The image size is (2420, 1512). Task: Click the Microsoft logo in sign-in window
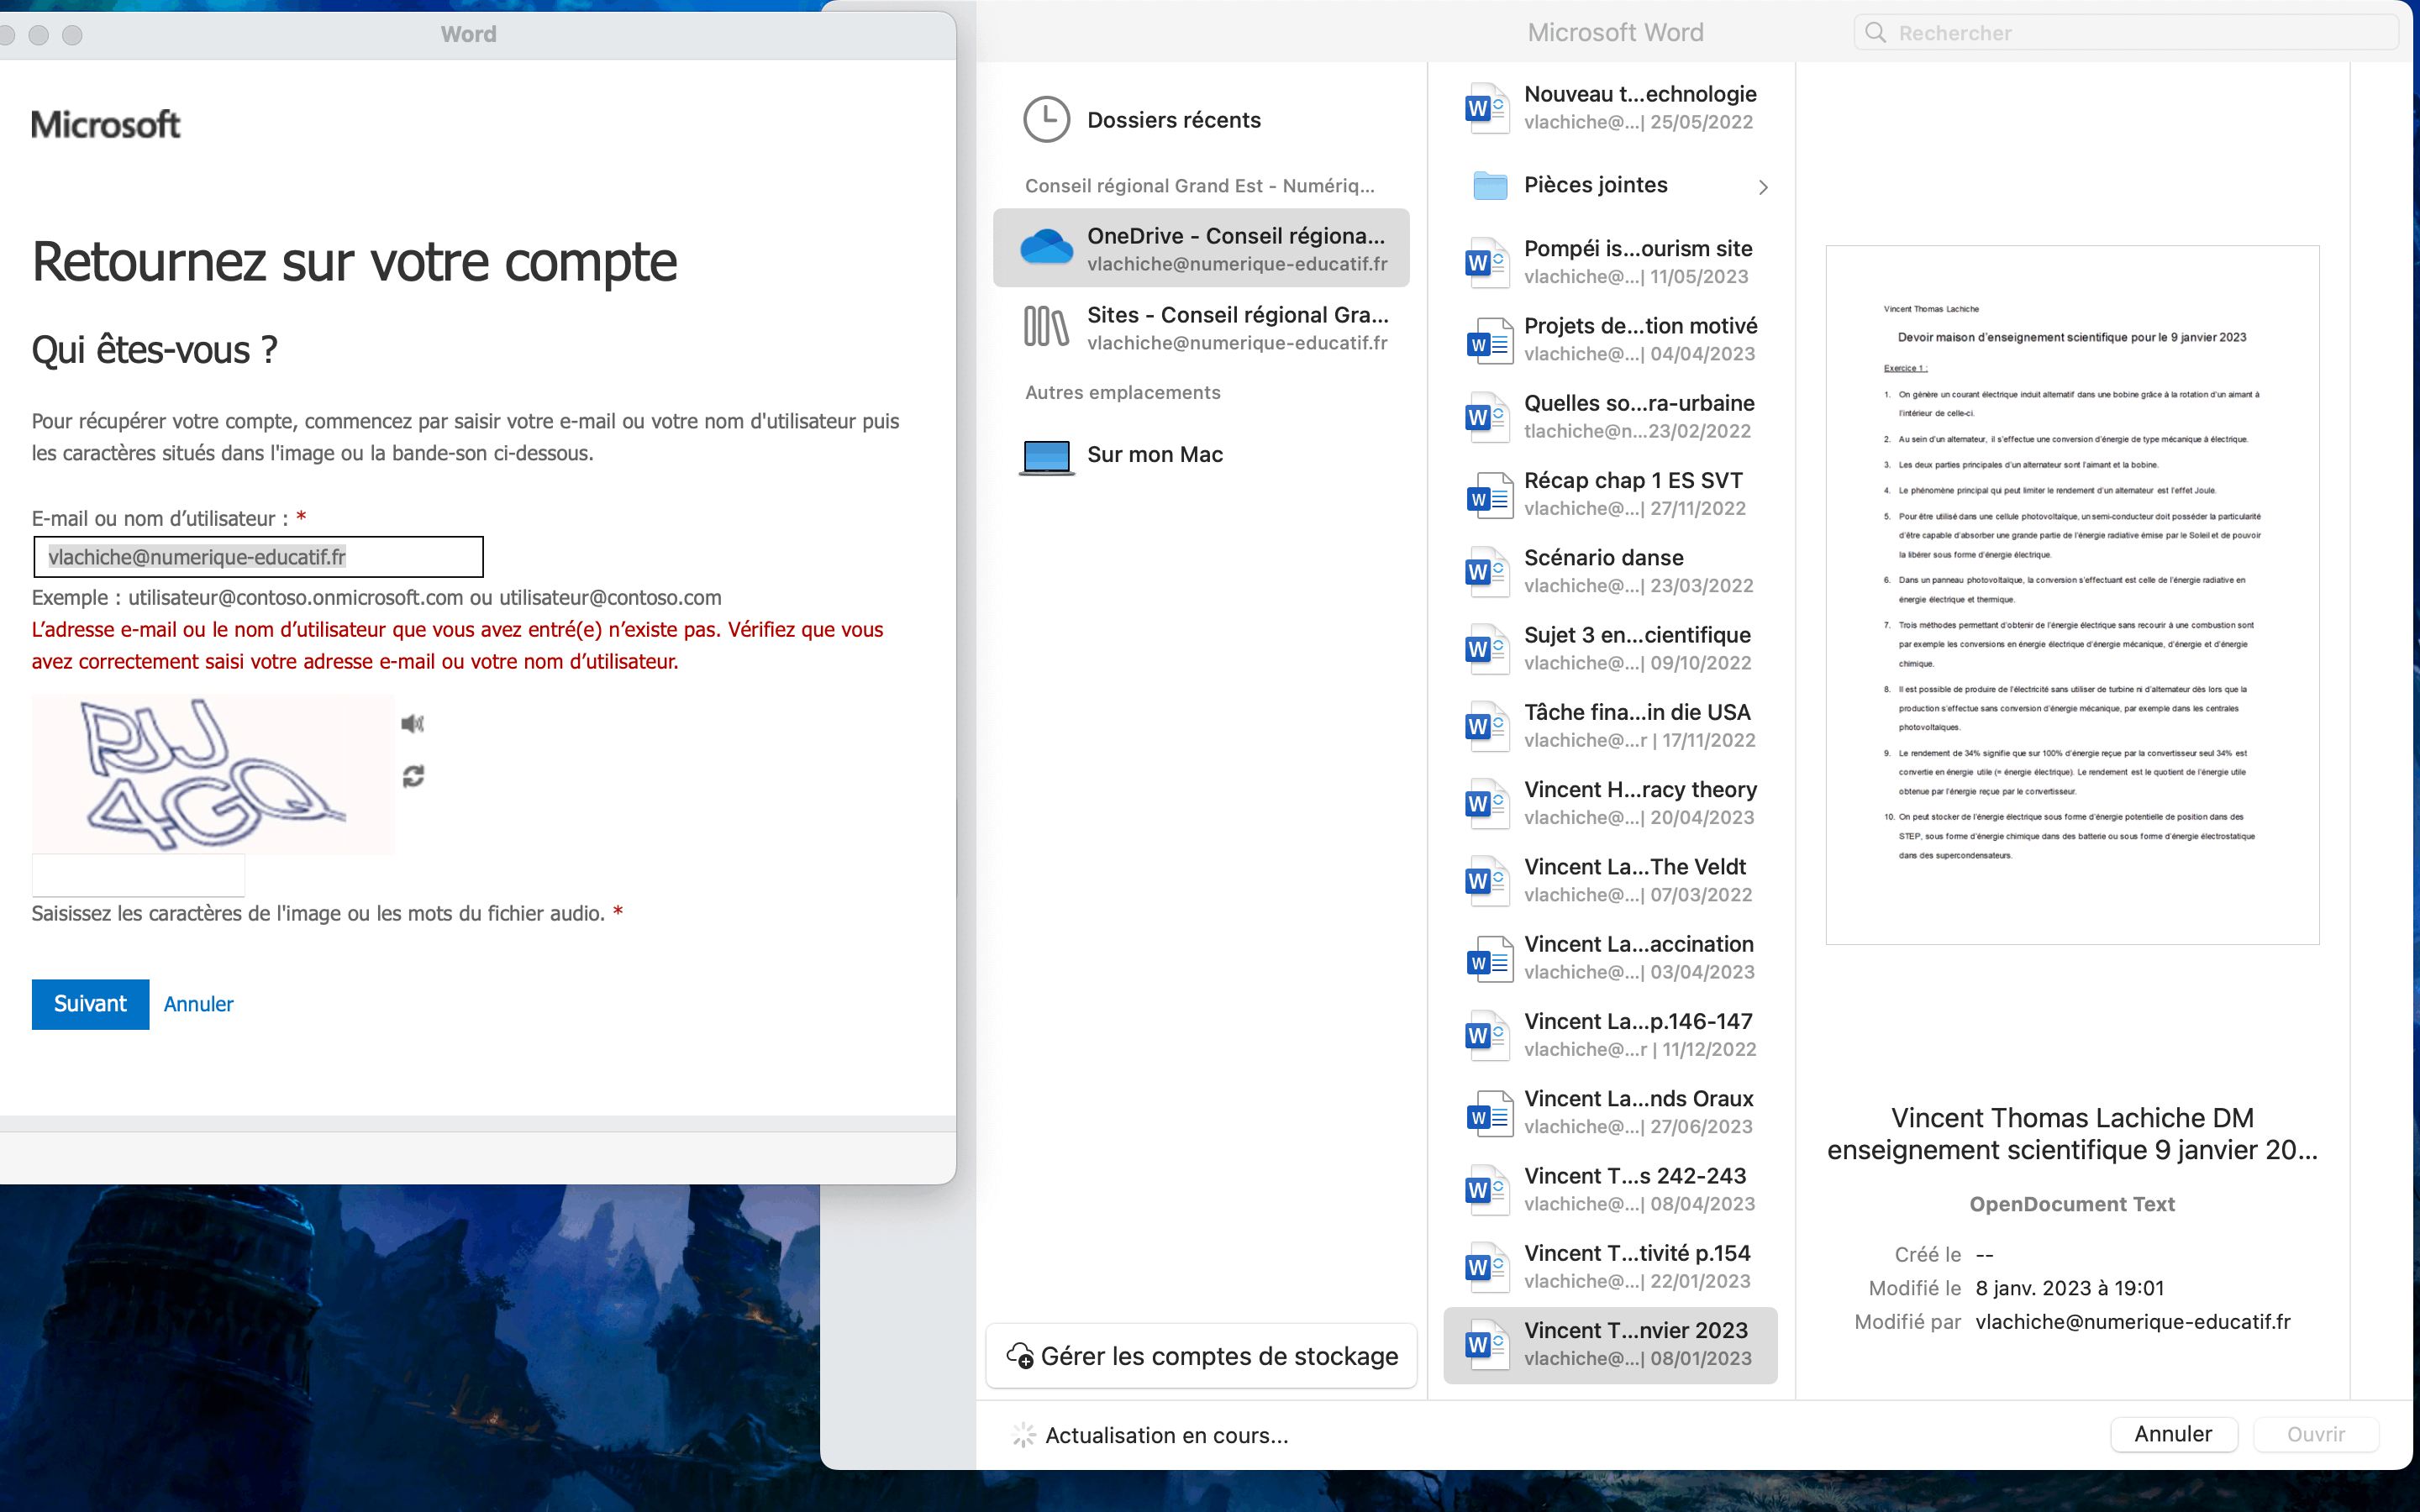click(x=106, y=125)
